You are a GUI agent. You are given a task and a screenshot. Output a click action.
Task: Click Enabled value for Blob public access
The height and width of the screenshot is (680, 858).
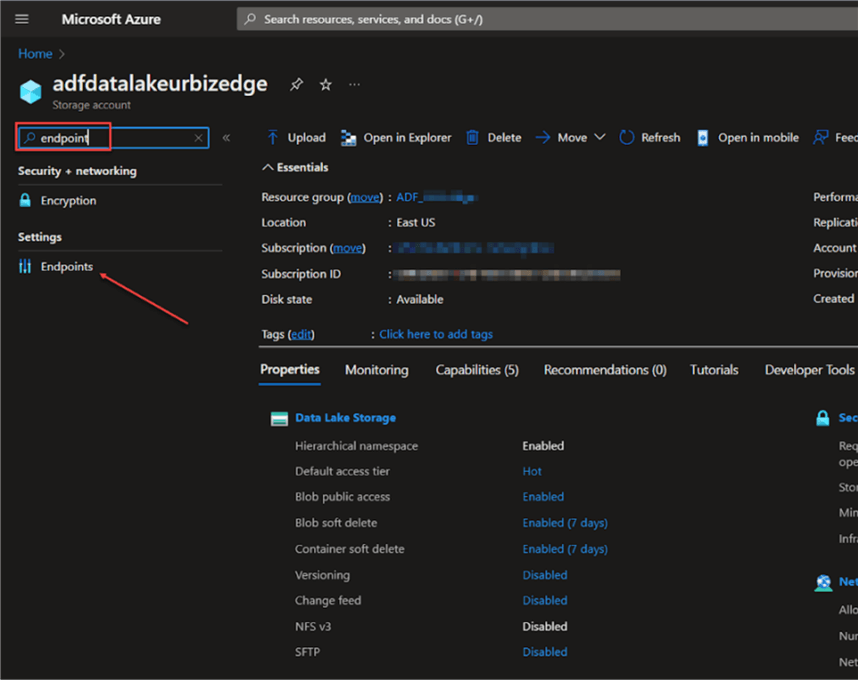[x=543, y=497]
